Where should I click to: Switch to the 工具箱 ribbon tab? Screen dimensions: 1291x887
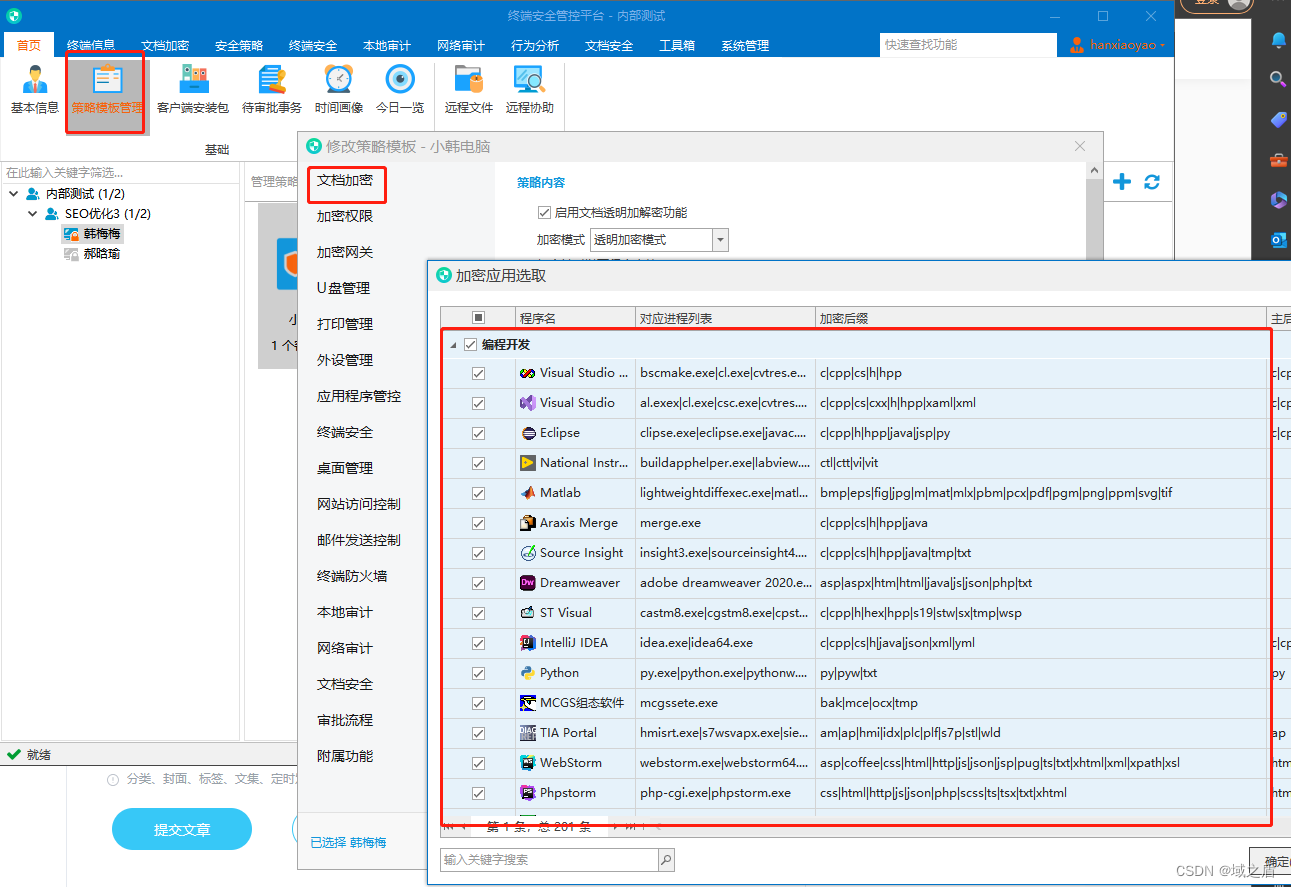(677, 46)
